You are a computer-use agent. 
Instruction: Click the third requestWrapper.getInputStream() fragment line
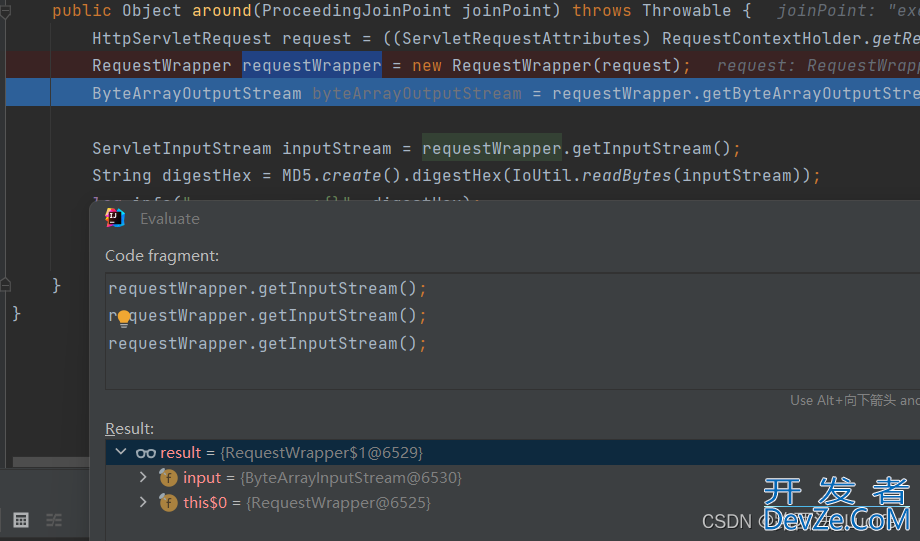267,343
